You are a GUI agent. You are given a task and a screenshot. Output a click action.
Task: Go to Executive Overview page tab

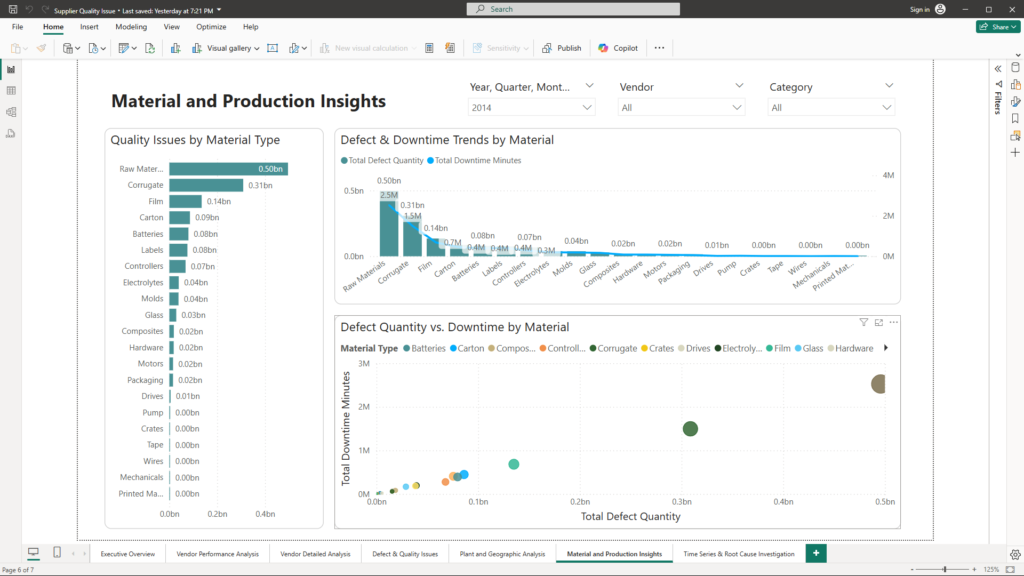pos(128,553)
